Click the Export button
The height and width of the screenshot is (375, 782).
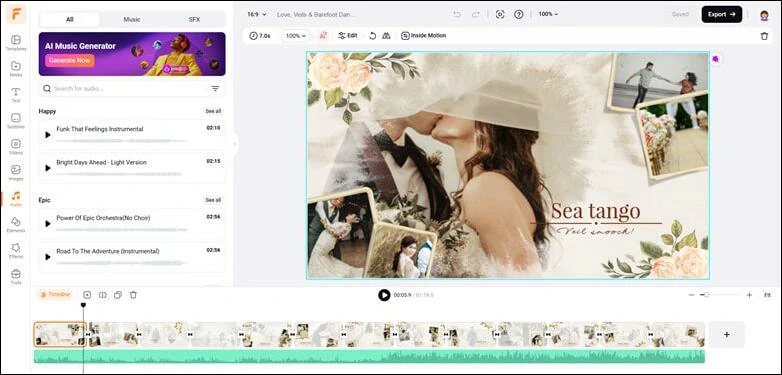click(722, 14)
